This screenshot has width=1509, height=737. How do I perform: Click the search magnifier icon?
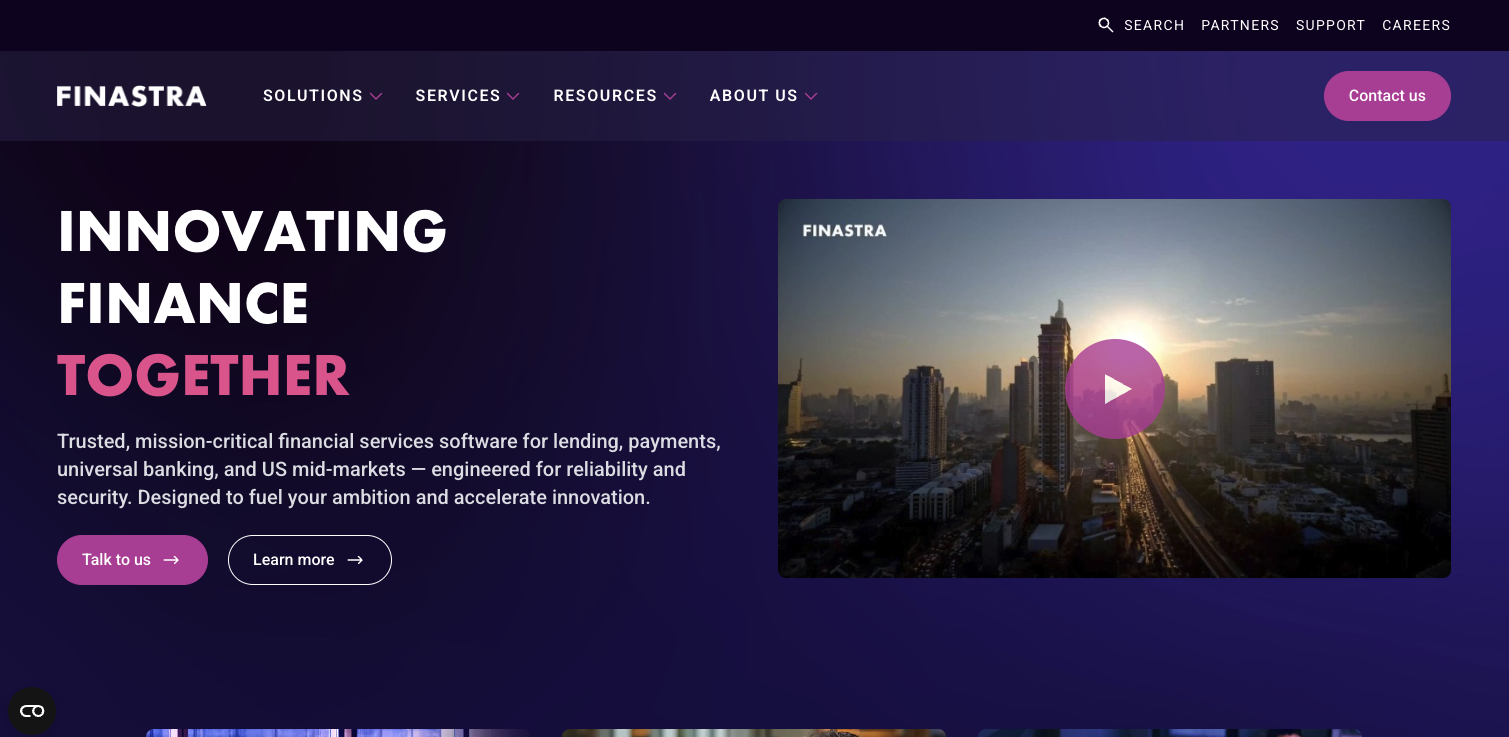point(1105,25)
